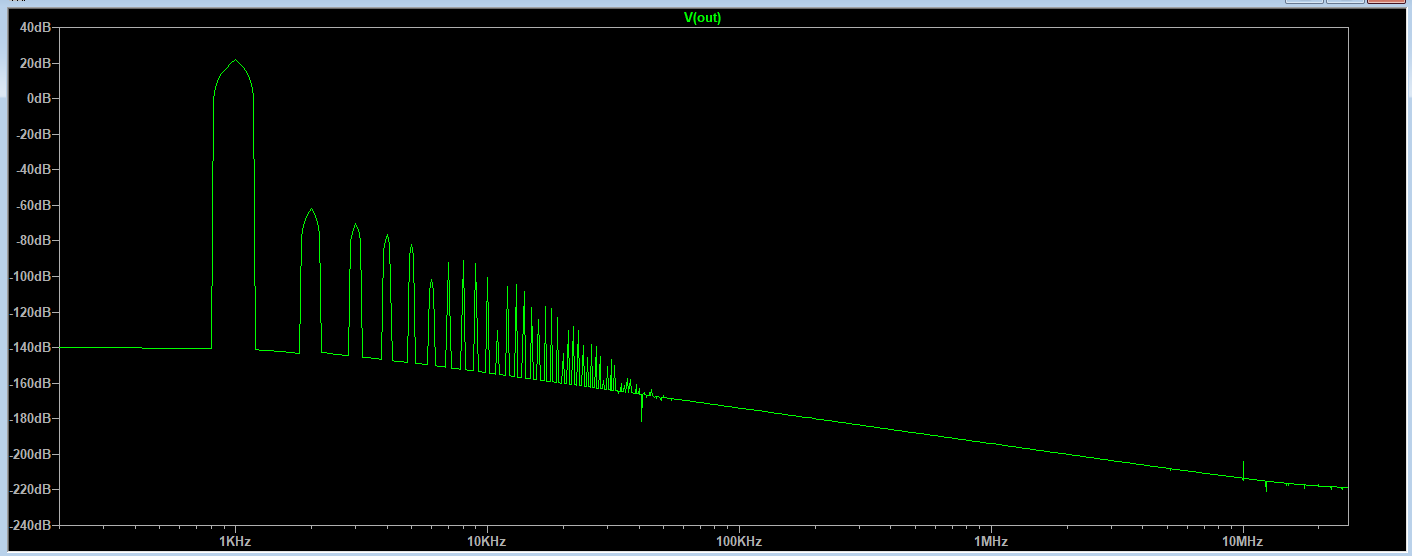
Task: Click the -100dB axis label
Action: 30,276
